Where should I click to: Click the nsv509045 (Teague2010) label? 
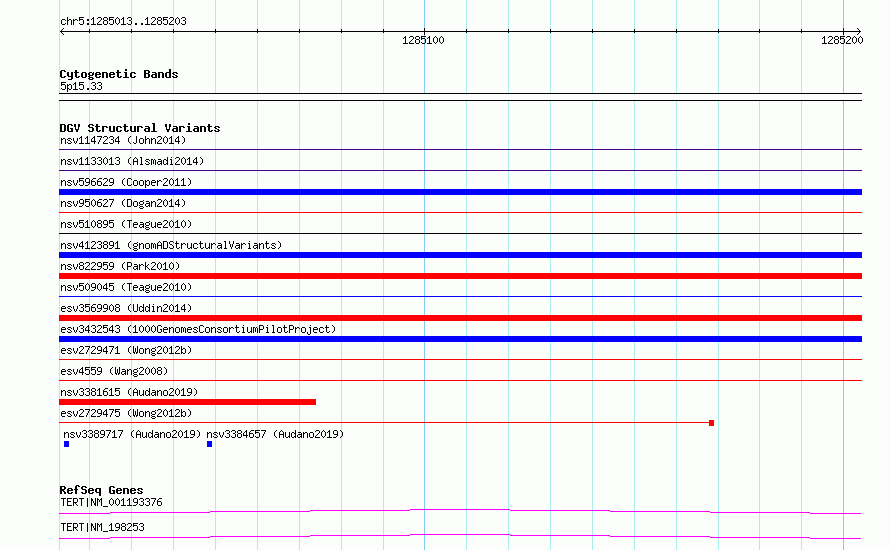pos(126,287)
